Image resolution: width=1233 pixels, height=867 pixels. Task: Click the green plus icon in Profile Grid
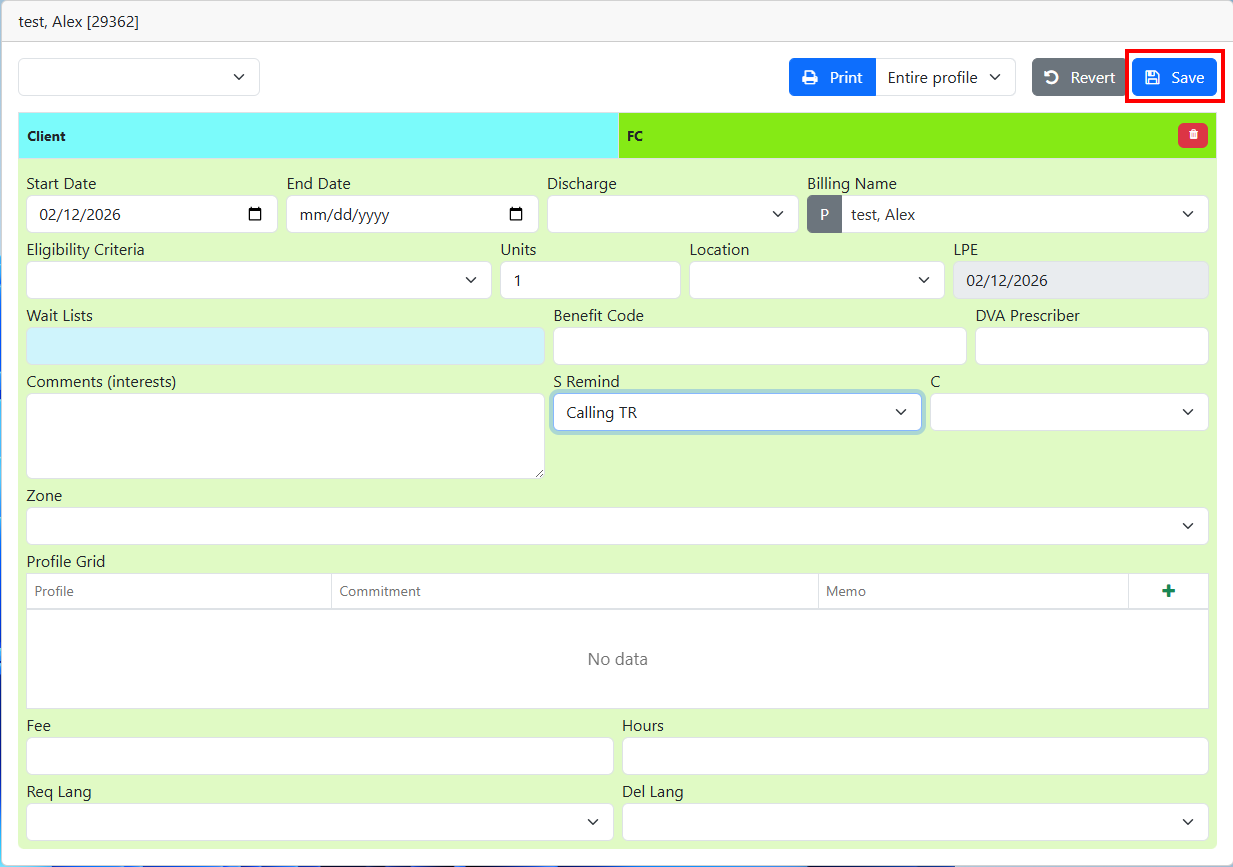point(1168,591)
